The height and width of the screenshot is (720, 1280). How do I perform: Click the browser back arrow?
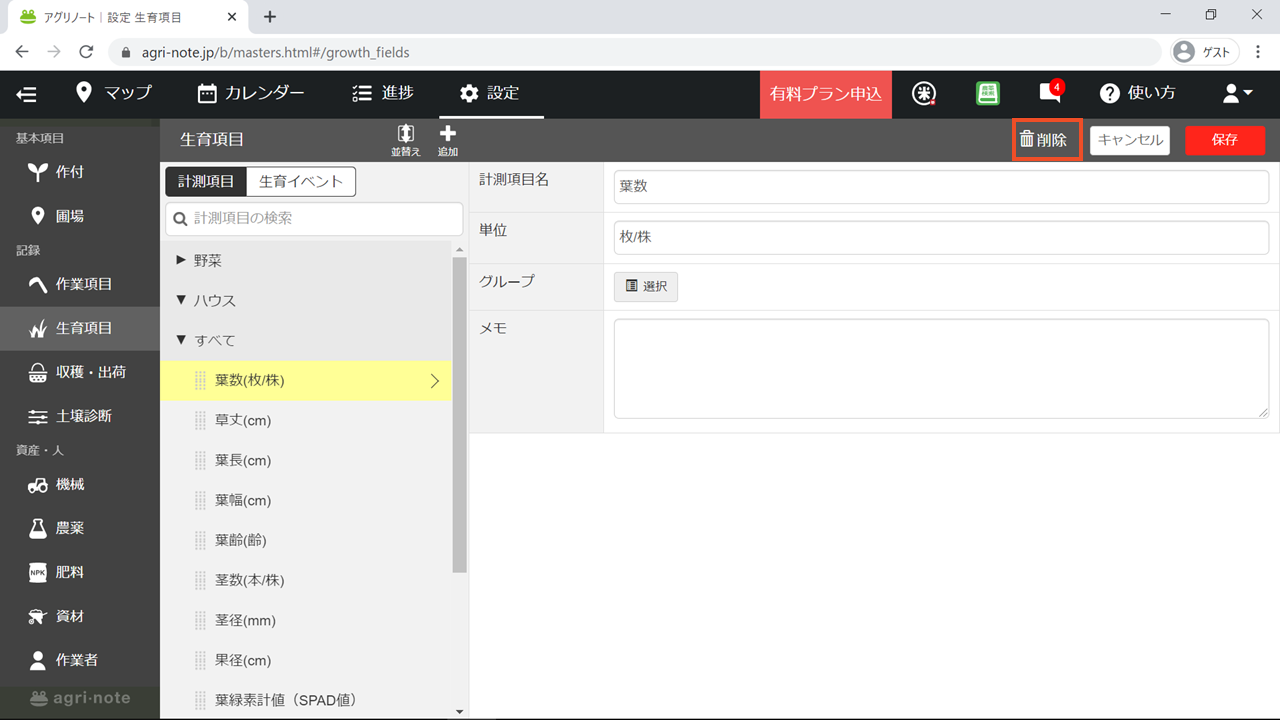pos(22,52)
